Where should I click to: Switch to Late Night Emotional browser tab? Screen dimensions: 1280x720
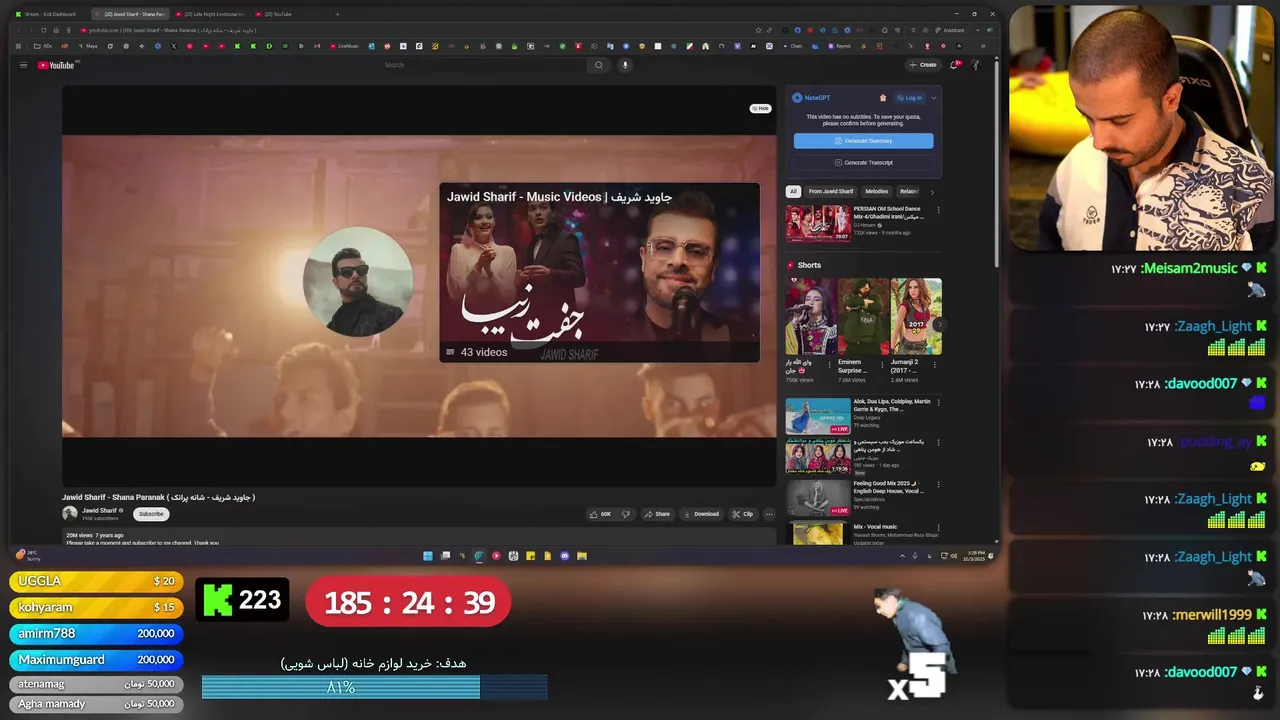click(x=210, y=14)
